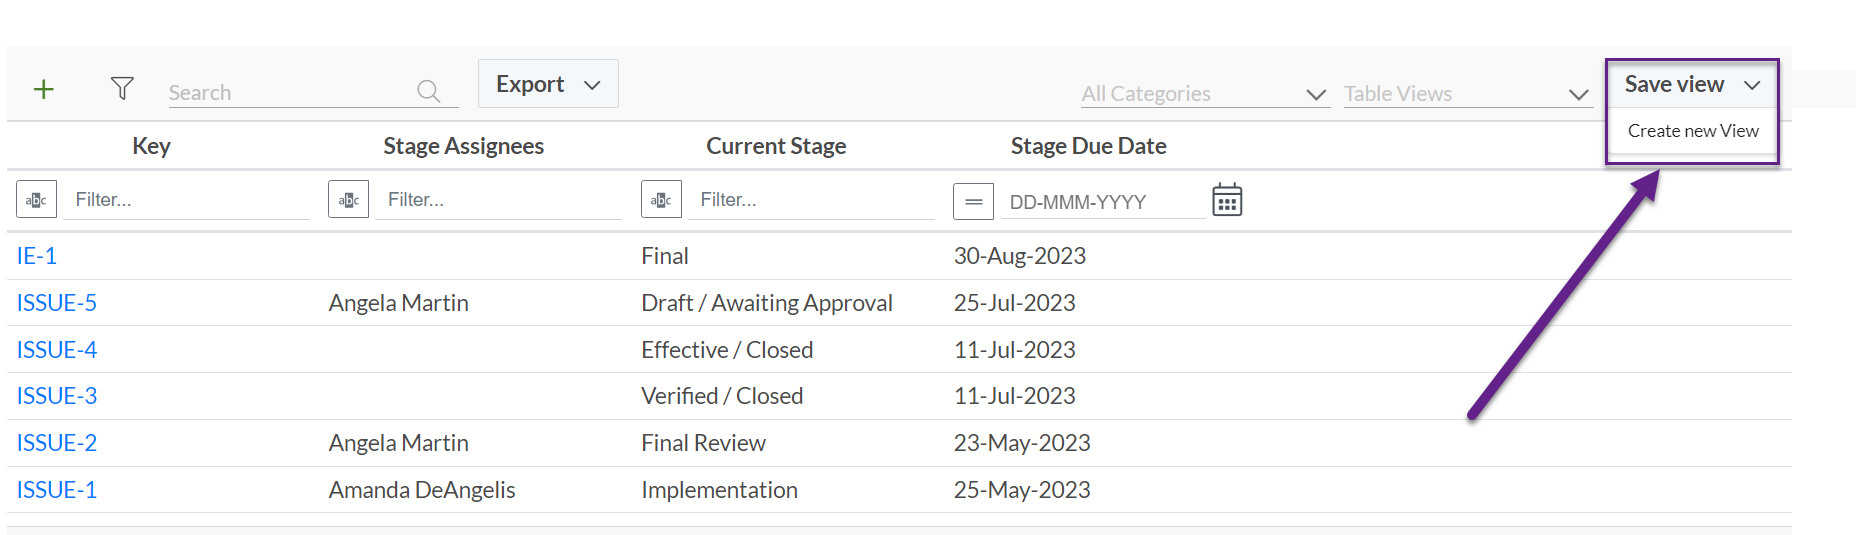Open the ISSUE-1 link
The image size is (1856, 535).
pos(57,490)
